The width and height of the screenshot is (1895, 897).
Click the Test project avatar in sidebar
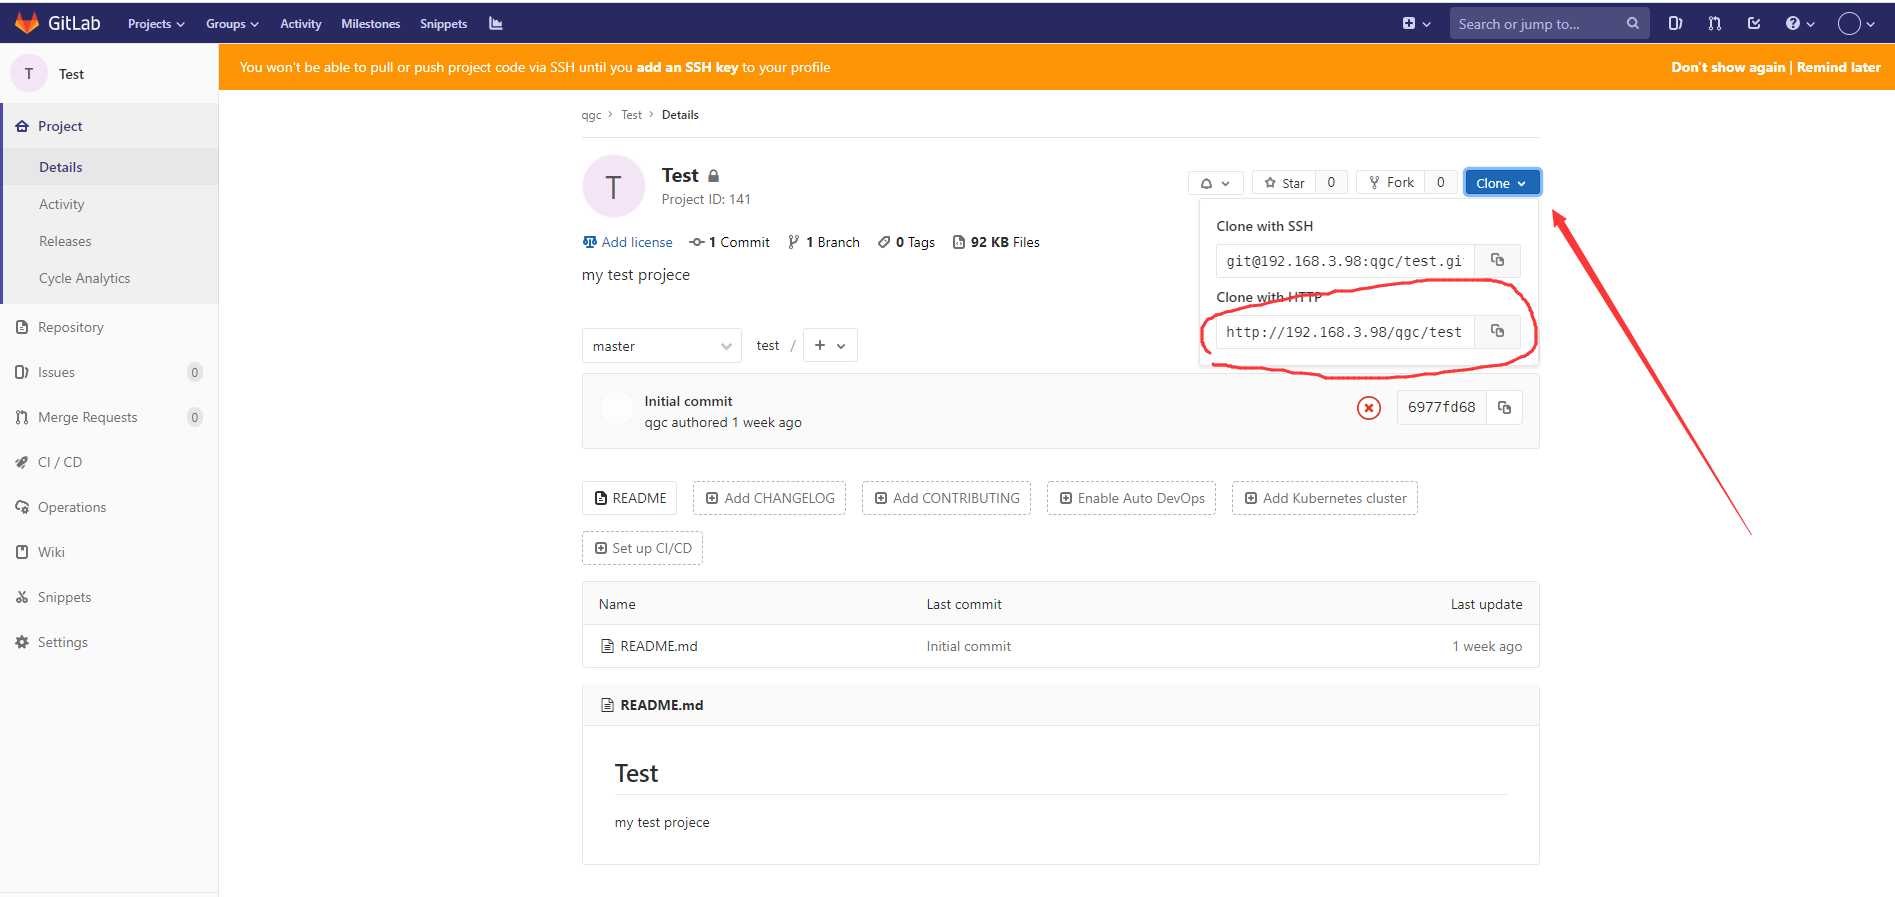28,73
